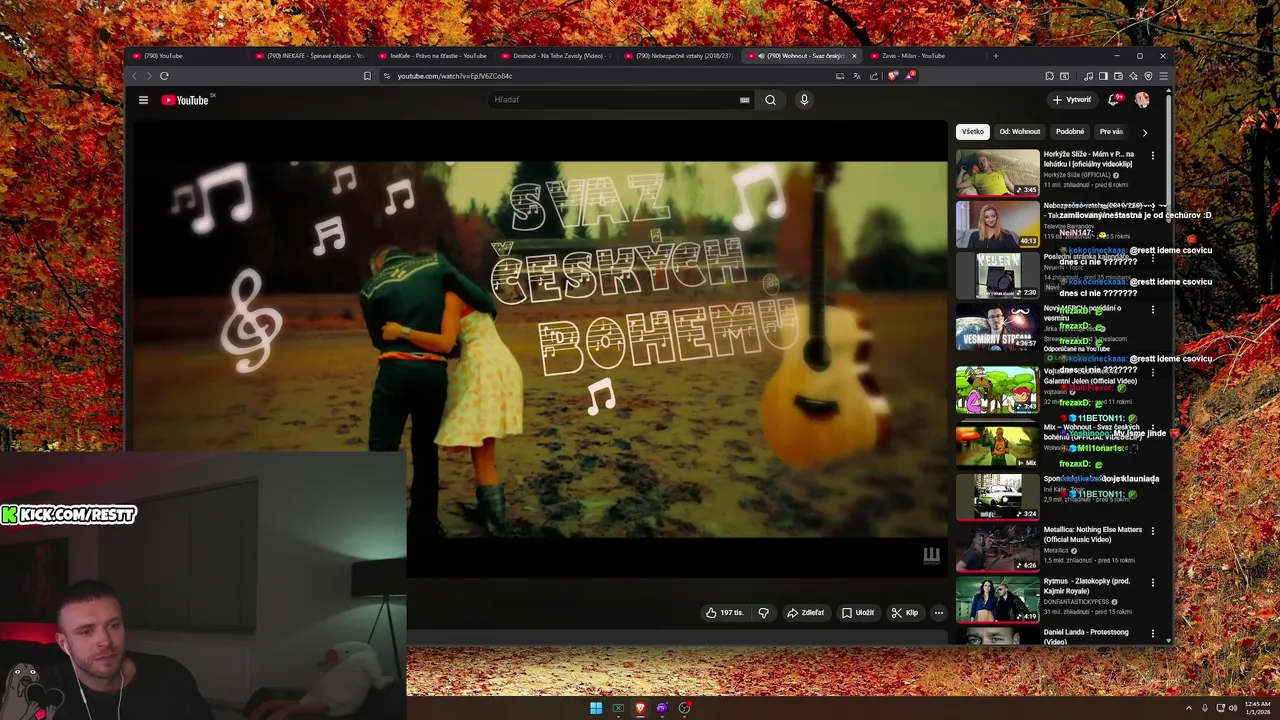Open Metallica: Nothing Else Matters video title

[x=1092, y=535]
